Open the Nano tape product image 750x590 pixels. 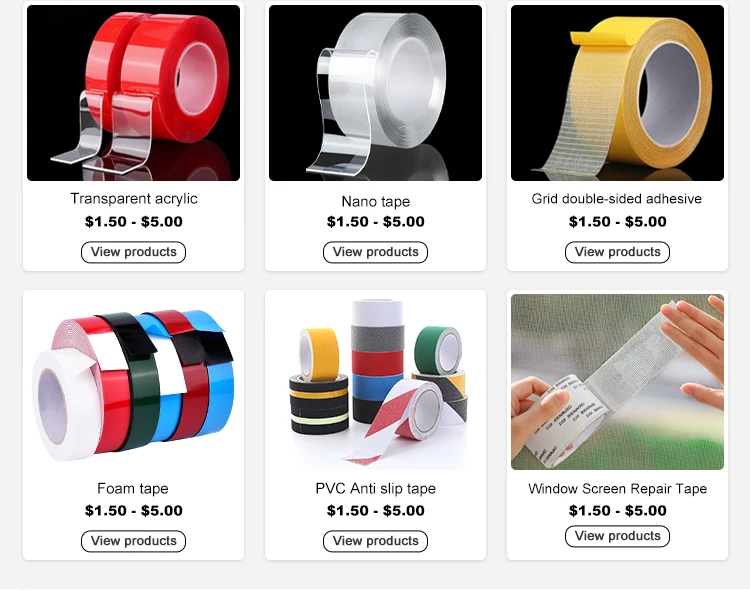pos(375,93)
